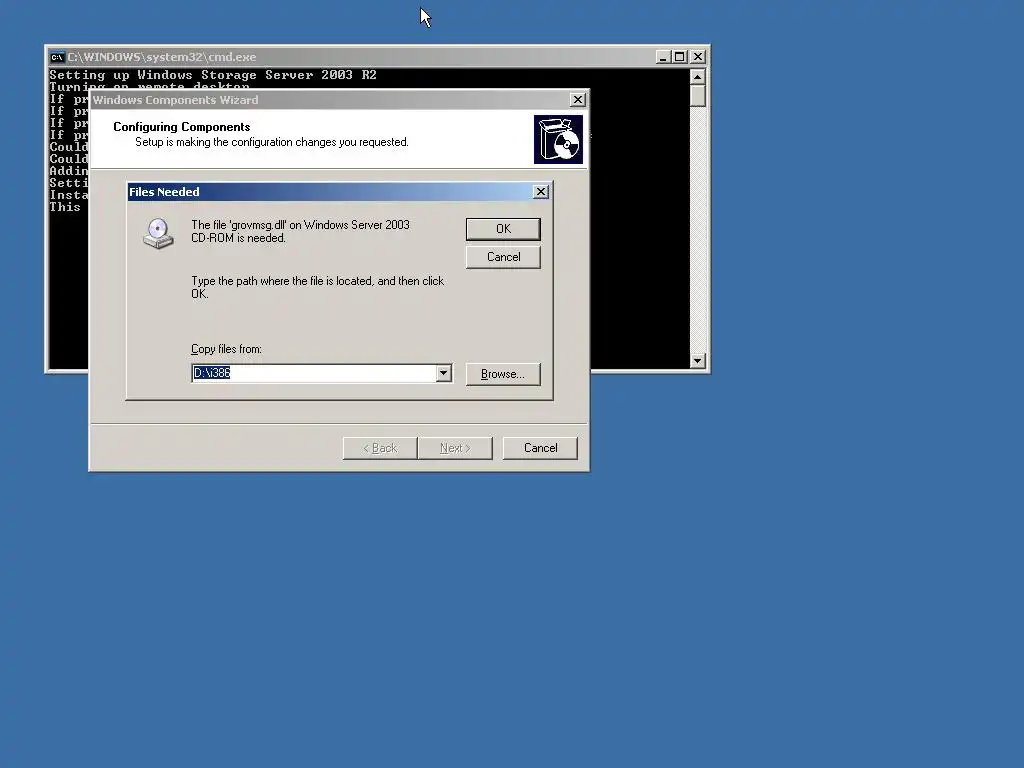Expand the Copy files from dropdown

443,373
